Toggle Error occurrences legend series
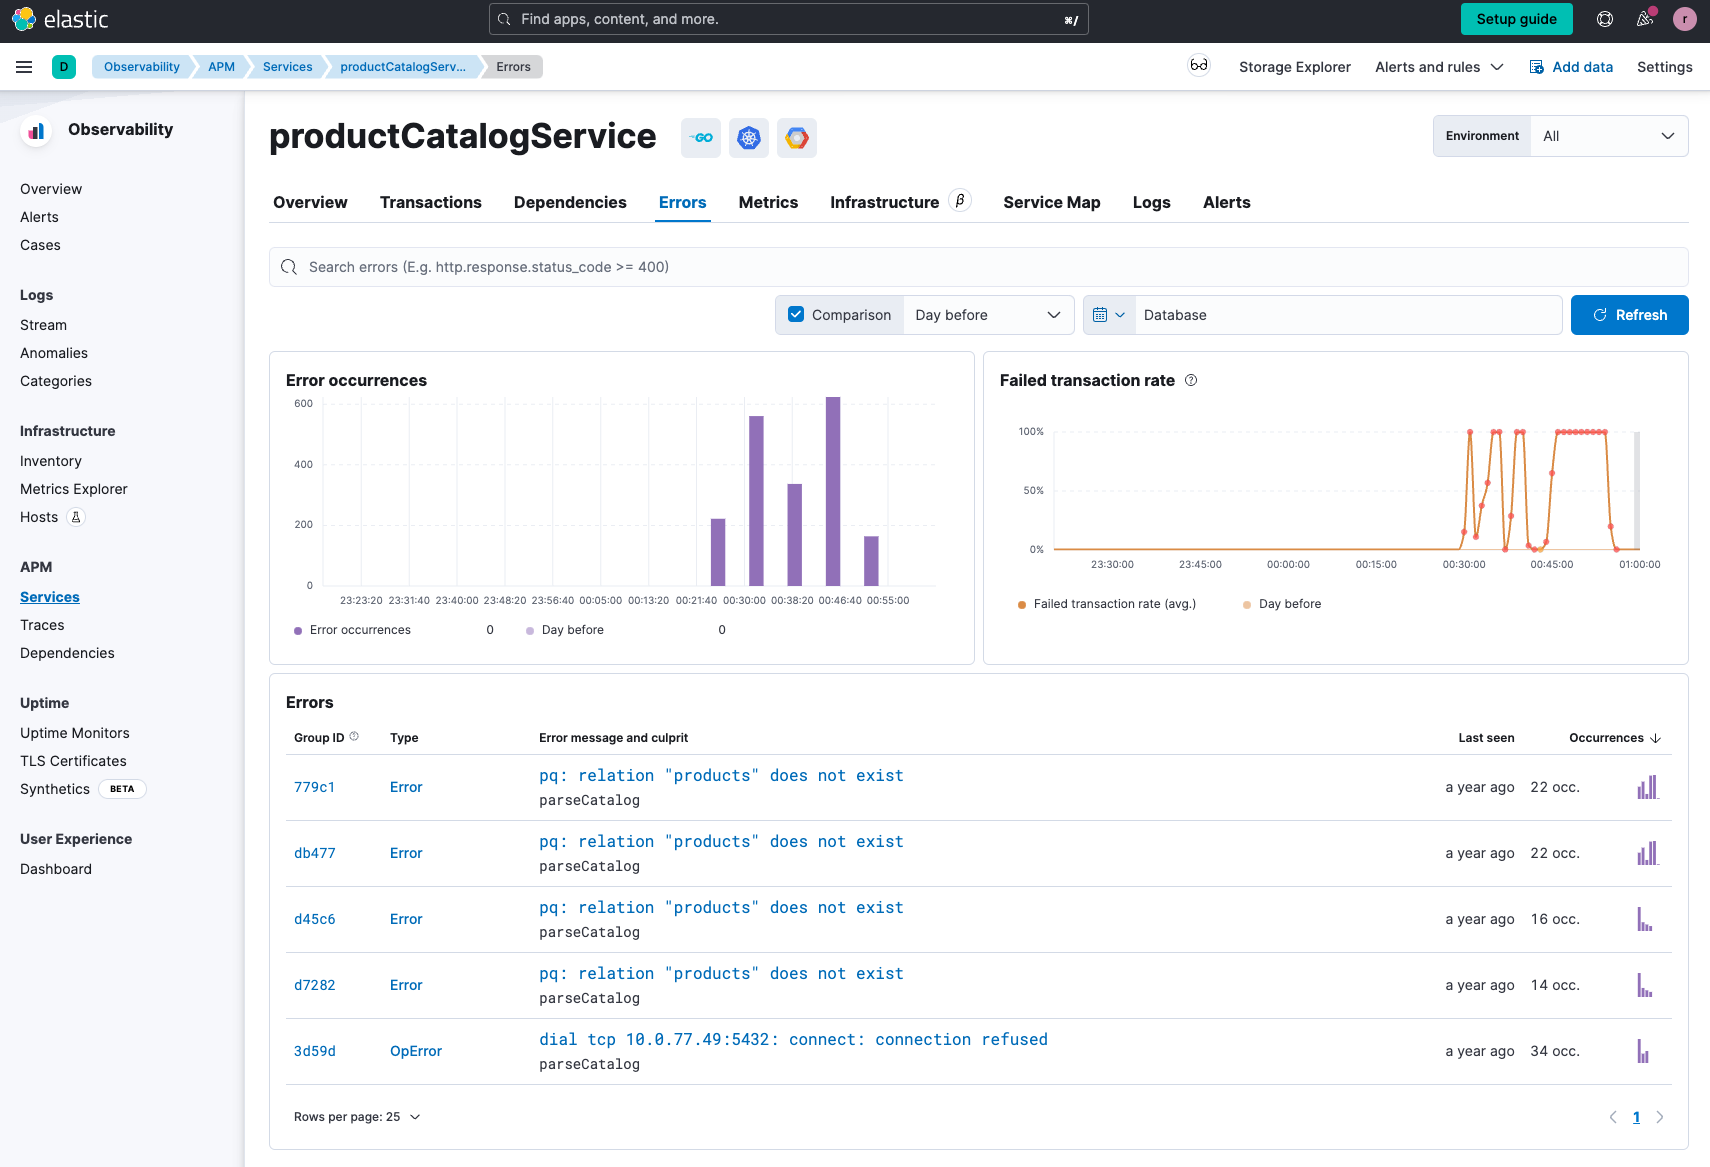The image size is (1710, 1167). (x=359, y=630)
